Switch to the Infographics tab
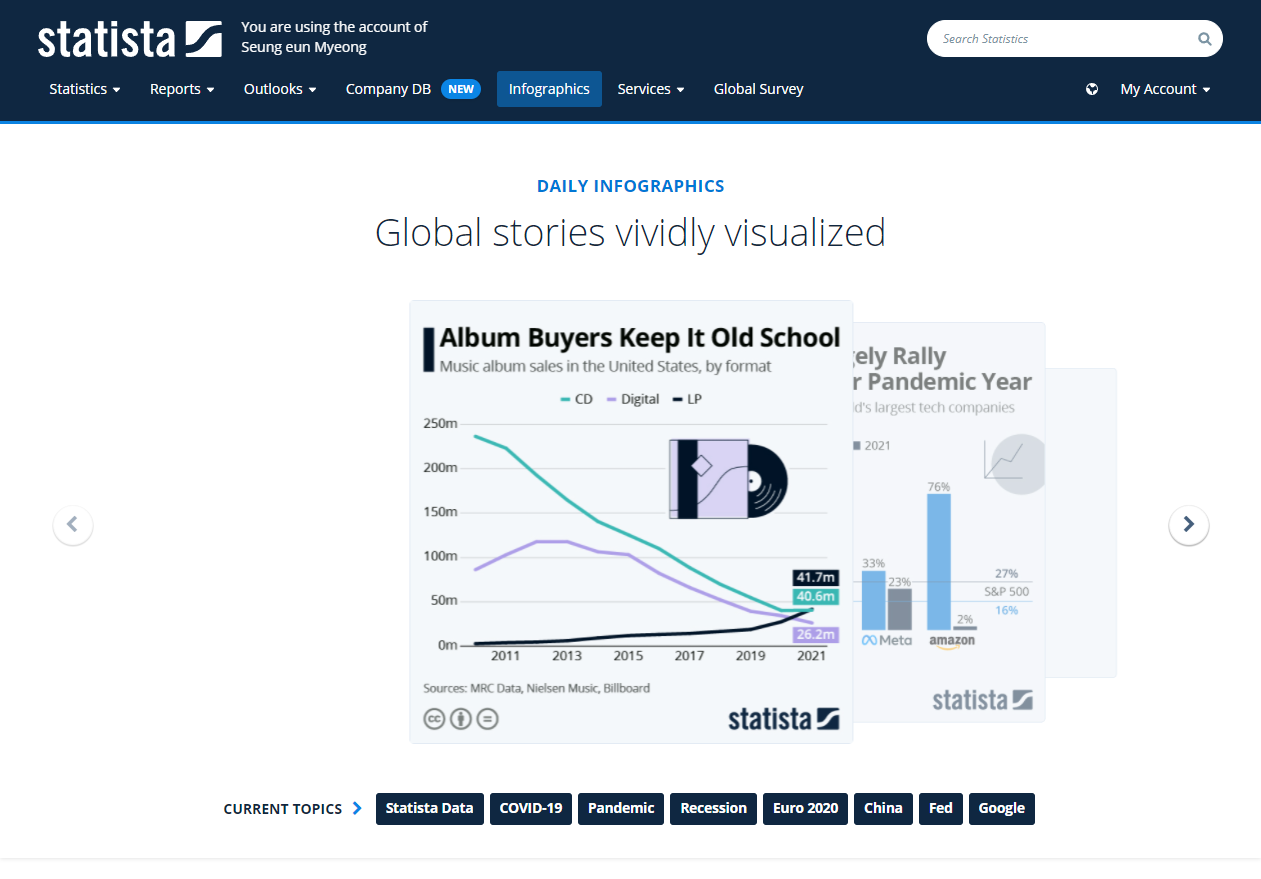The height and width of the screenshot is (879, 1261). click(549, 89)
